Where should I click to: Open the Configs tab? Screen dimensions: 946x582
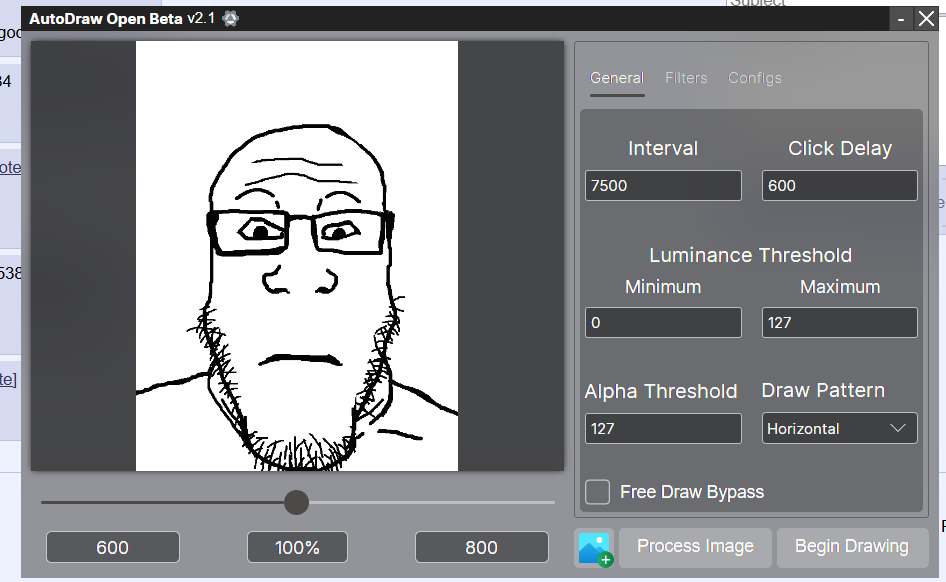pyautogui.click(x=754, y=78)
